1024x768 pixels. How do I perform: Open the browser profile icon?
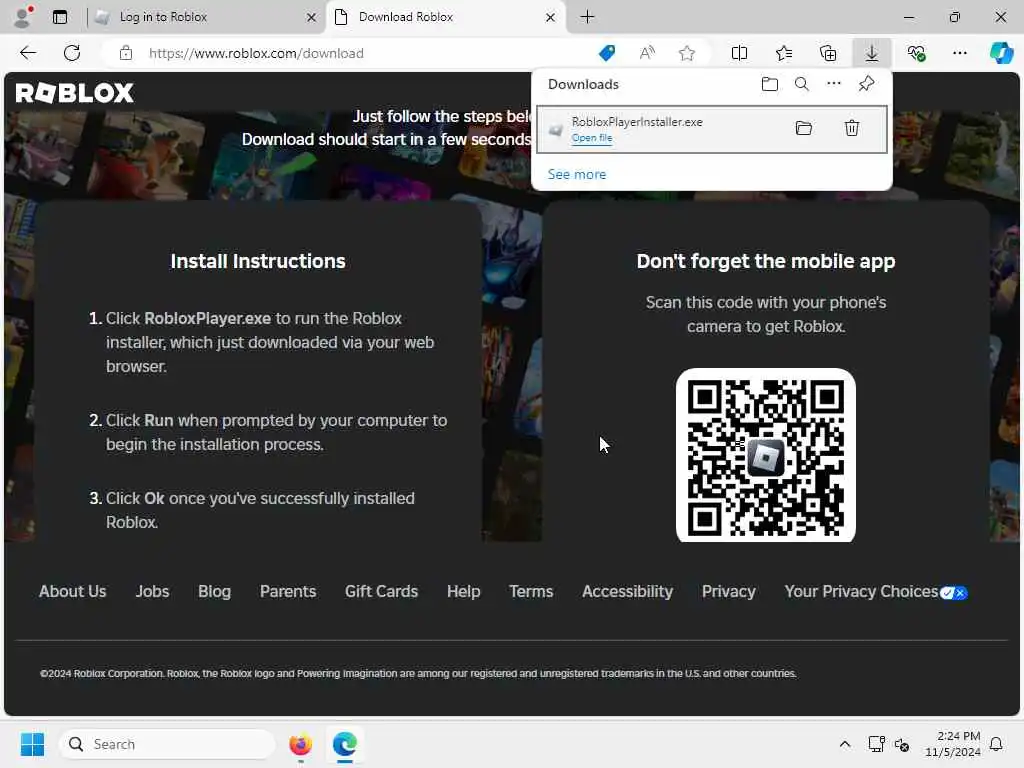(x=22, y=17)
